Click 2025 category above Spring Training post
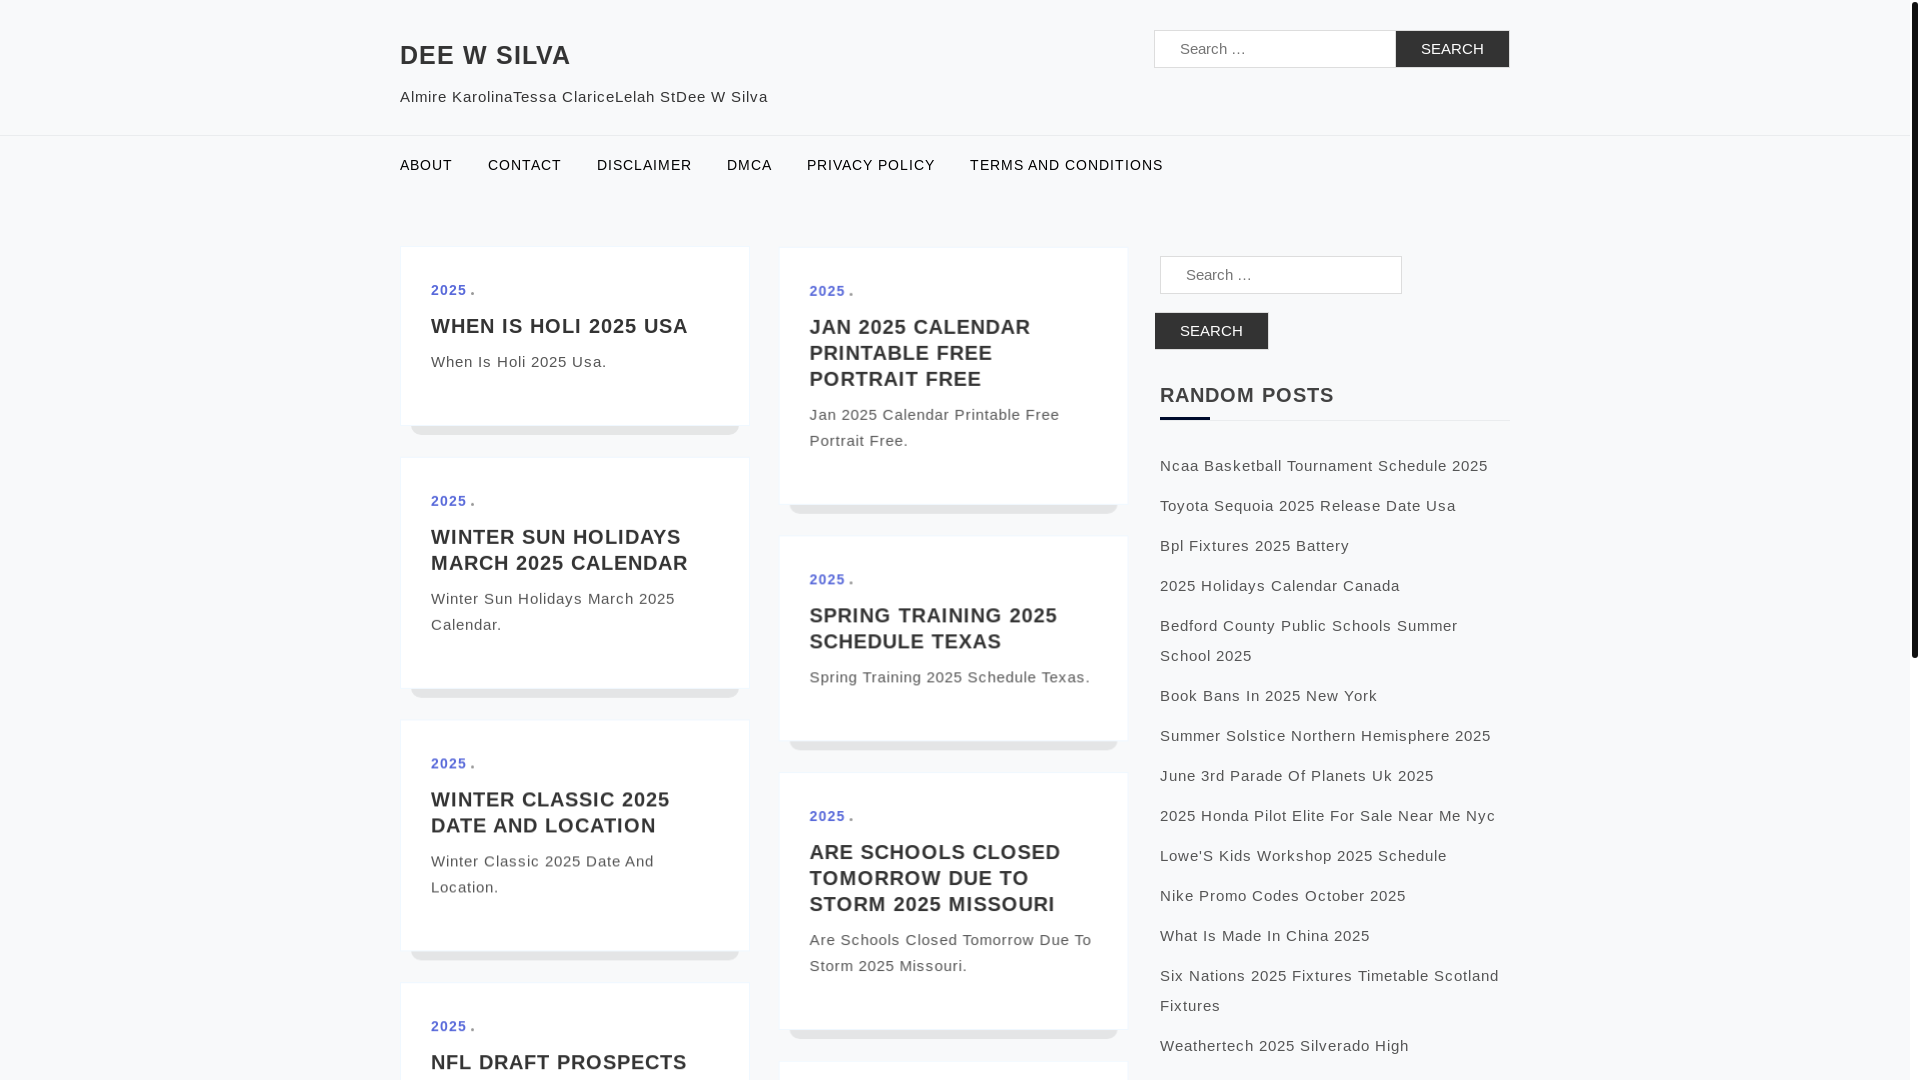The height and width of the screenshot is (1080, 1920). click(x=827, y=579)
